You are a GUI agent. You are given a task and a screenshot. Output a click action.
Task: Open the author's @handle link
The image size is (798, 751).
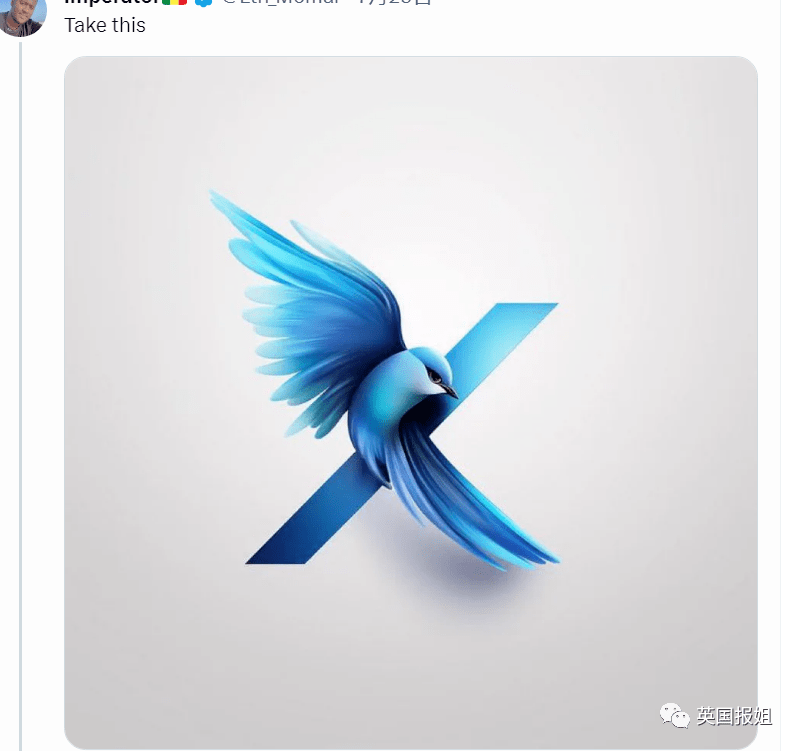281,2
